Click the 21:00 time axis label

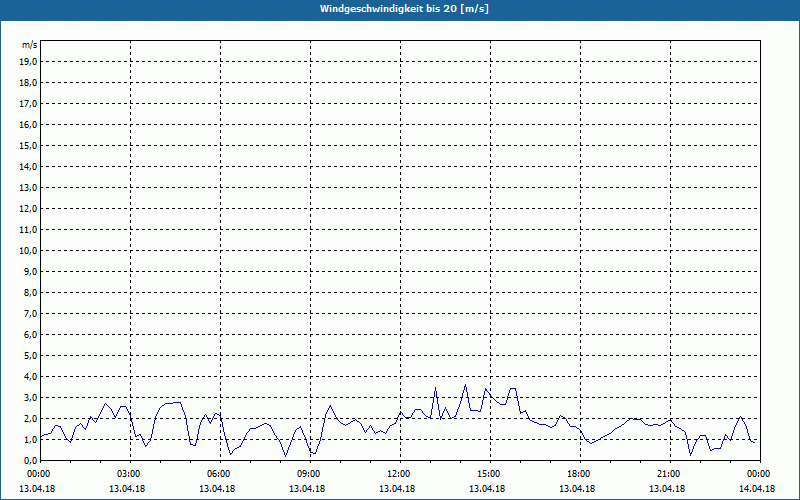pos(670,474)
